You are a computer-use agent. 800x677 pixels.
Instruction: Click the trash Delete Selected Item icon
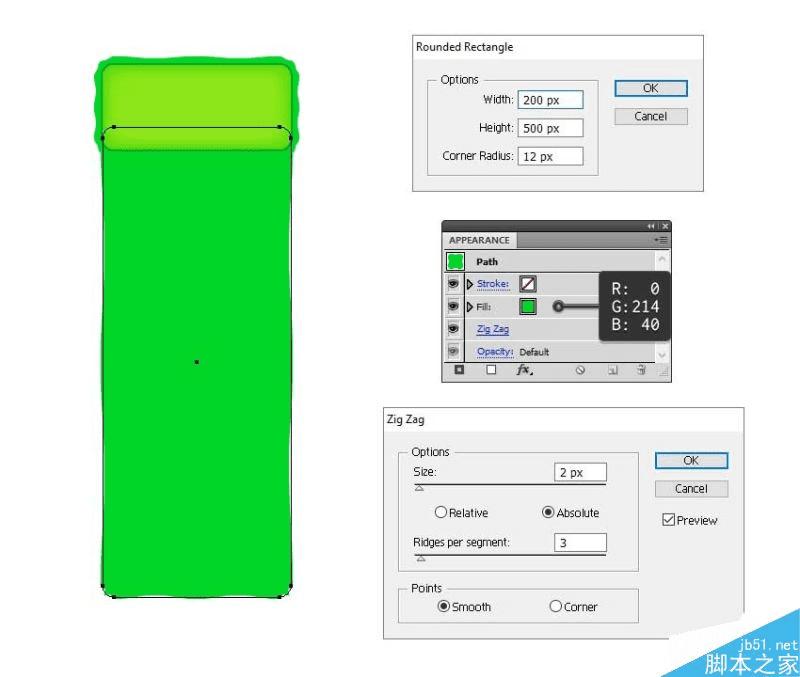click(x=641, y=370)
